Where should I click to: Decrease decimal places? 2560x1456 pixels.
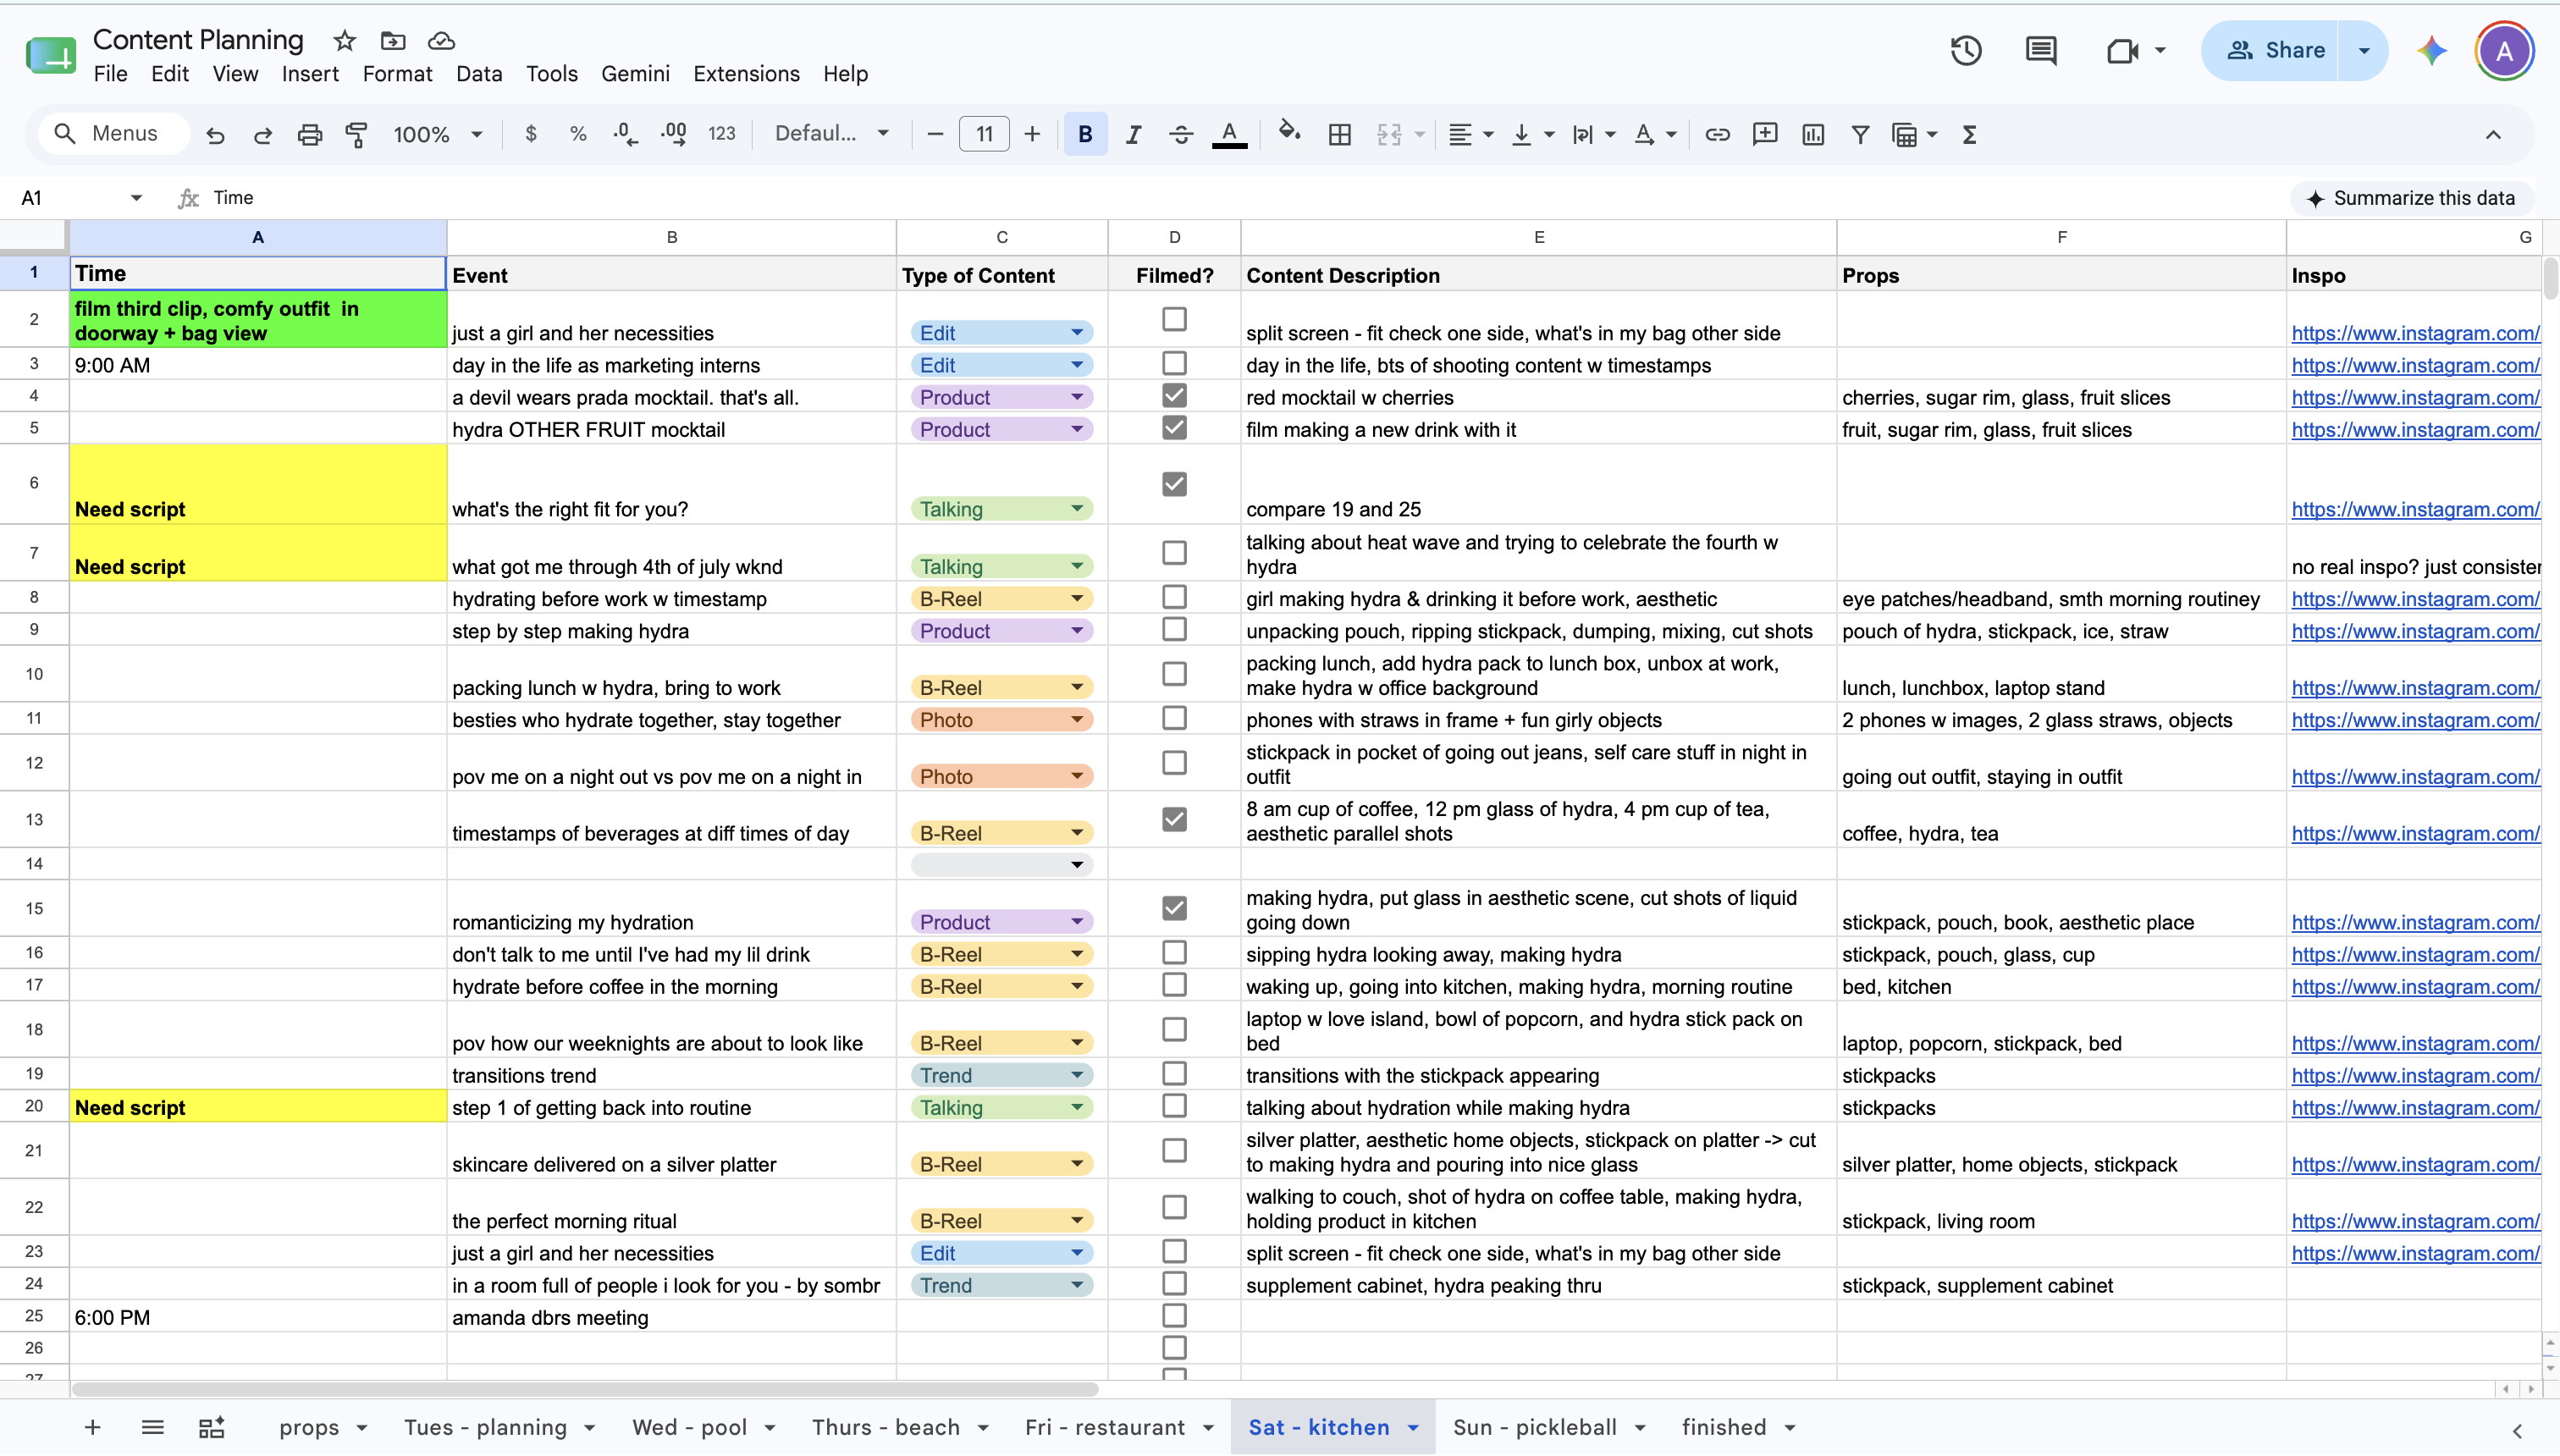click(625, 134)
